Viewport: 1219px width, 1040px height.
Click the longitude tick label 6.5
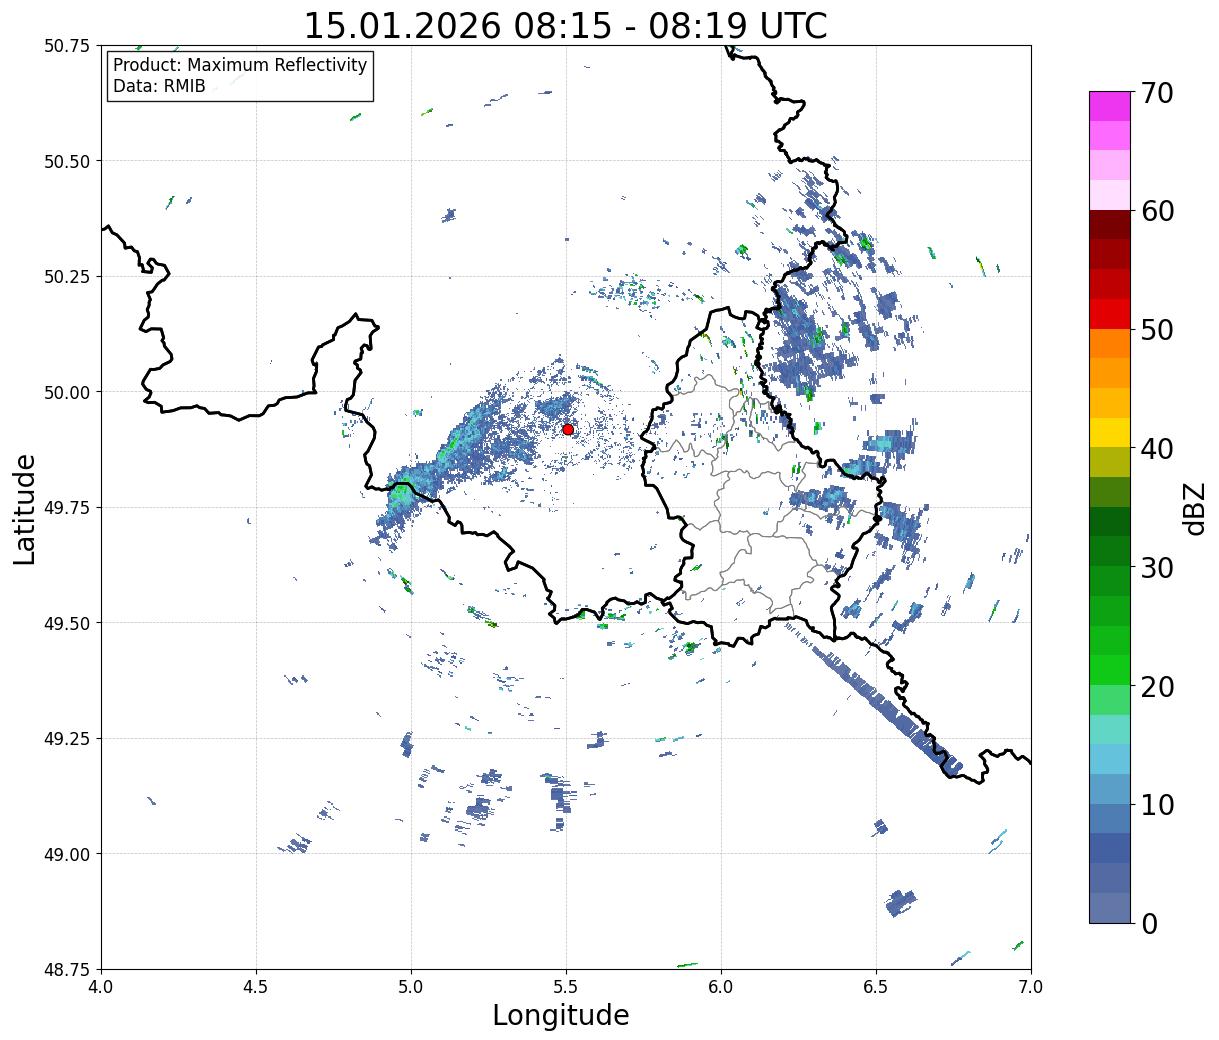pos(876,986)
